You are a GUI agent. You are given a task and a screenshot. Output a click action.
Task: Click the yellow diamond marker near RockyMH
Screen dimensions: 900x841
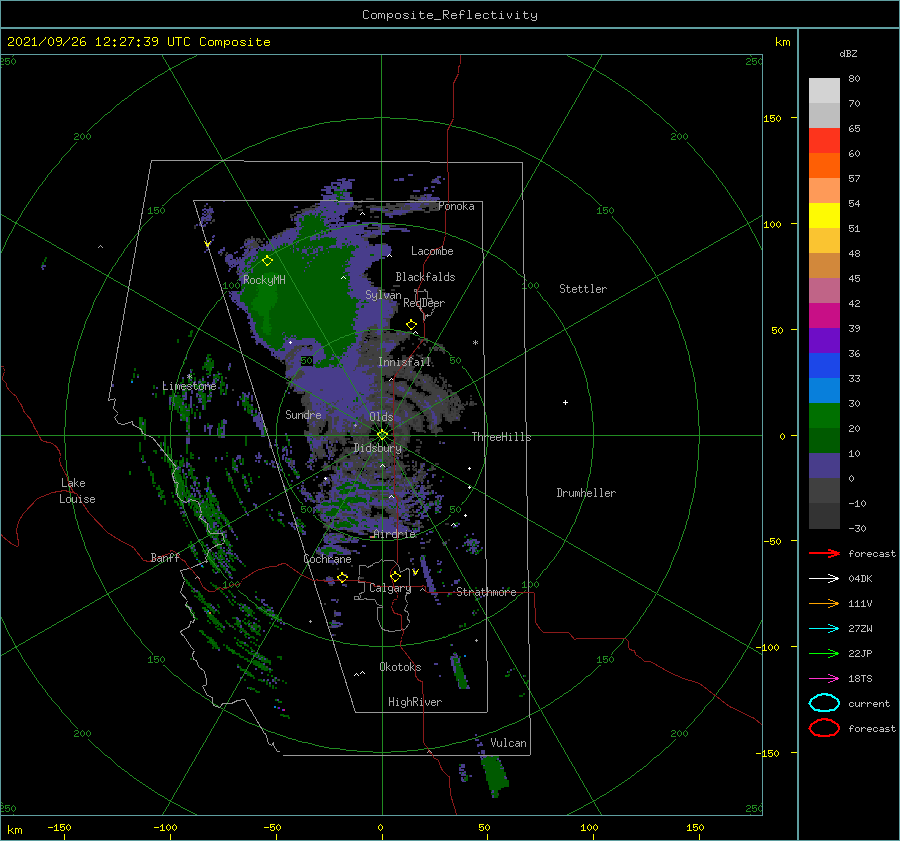coord(267,261)
